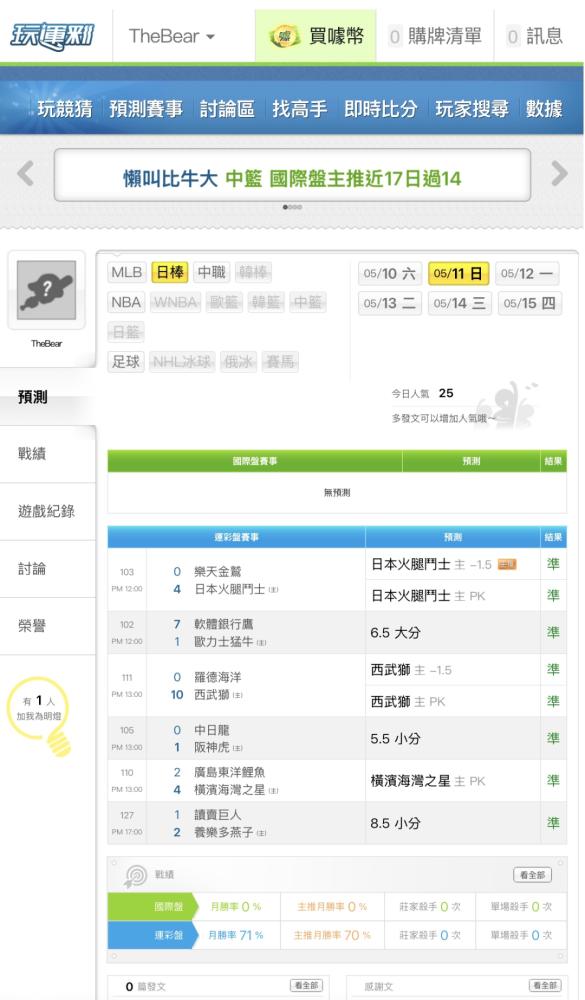Select the 韓棒 league filter
585x1000 pixels.
[253, 272]
